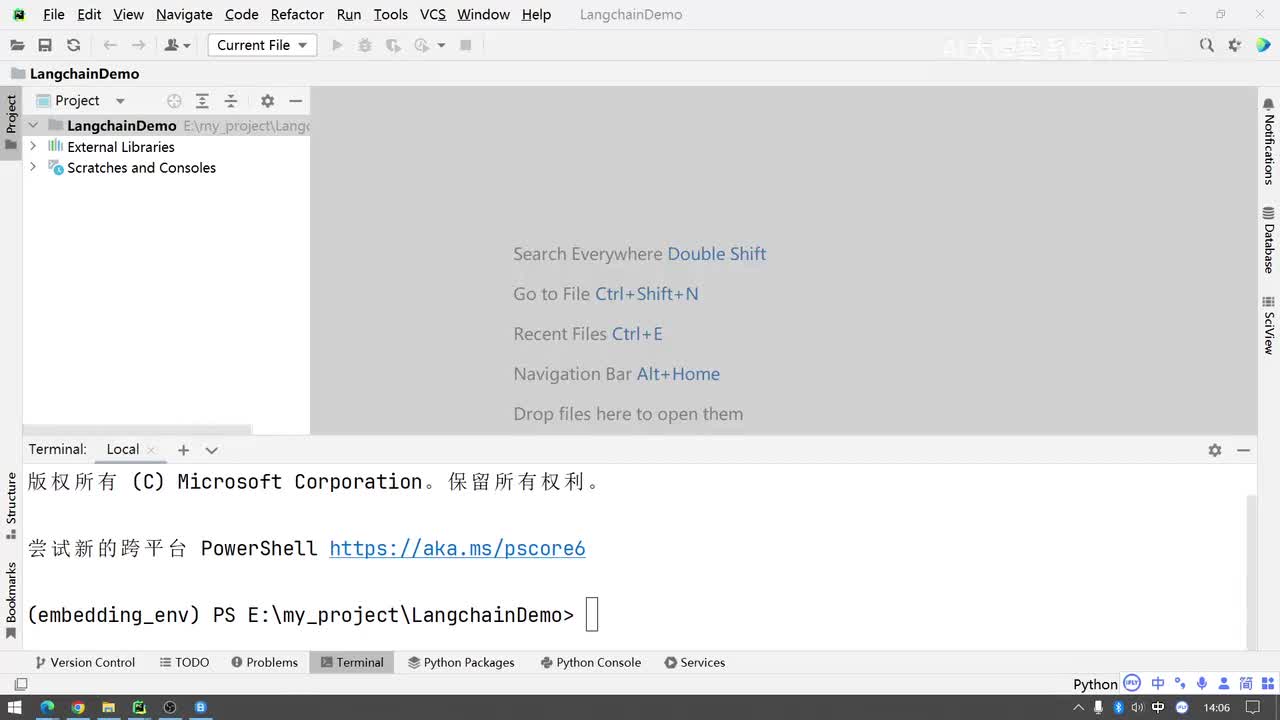Open the Problems tool window

(x=264, y=662)
